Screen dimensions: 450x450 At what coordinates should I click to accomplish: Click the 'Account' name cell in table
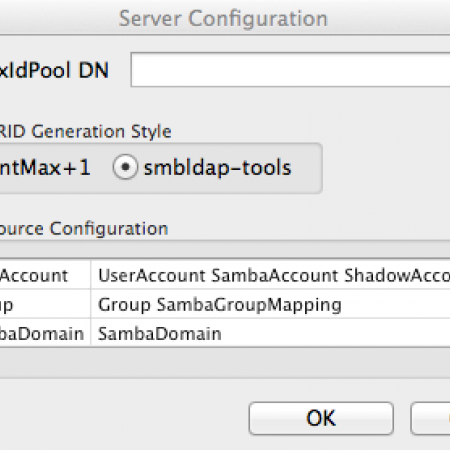click(45, 275)
